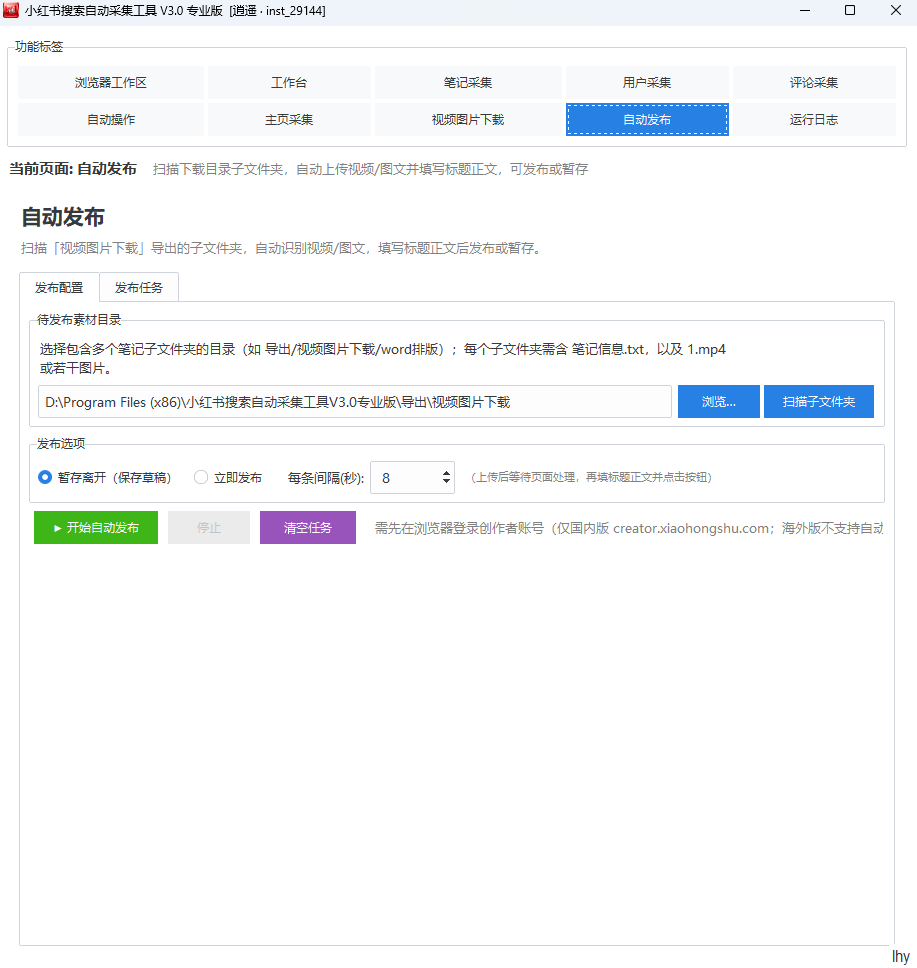Switch to the 发布任务 sub-tab
The image size is (917, 968).
point(139,288)
